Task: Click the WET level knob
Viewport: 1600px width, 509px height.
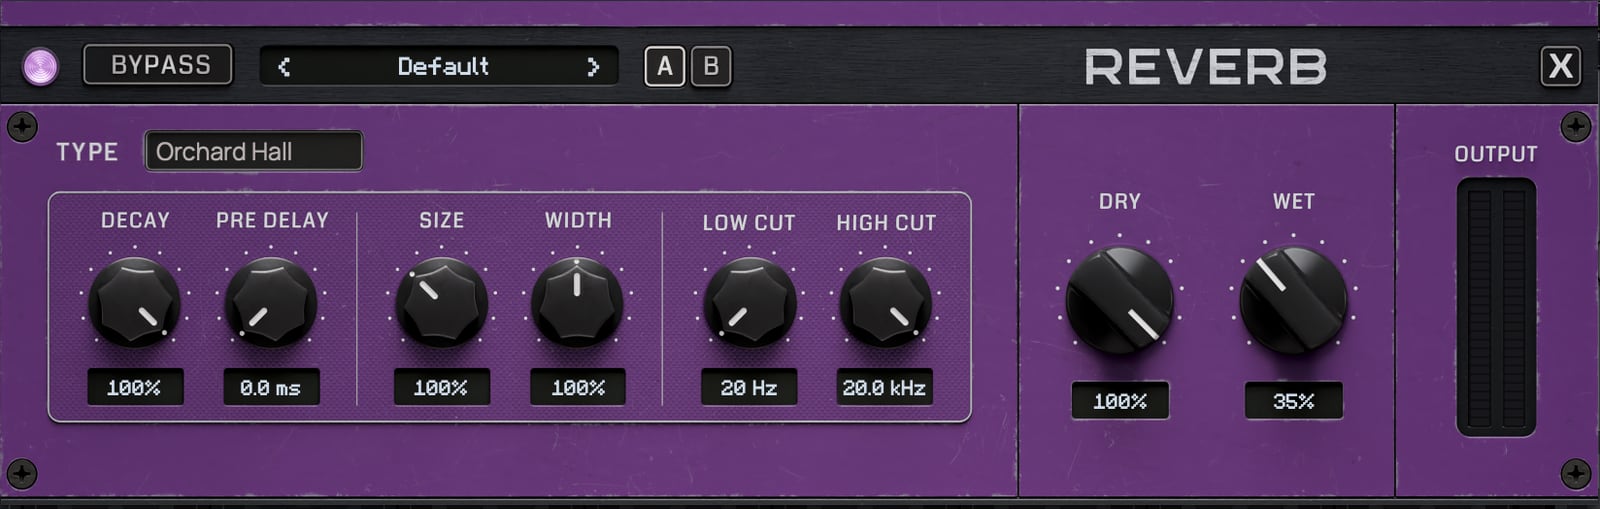Action: 1293,300
